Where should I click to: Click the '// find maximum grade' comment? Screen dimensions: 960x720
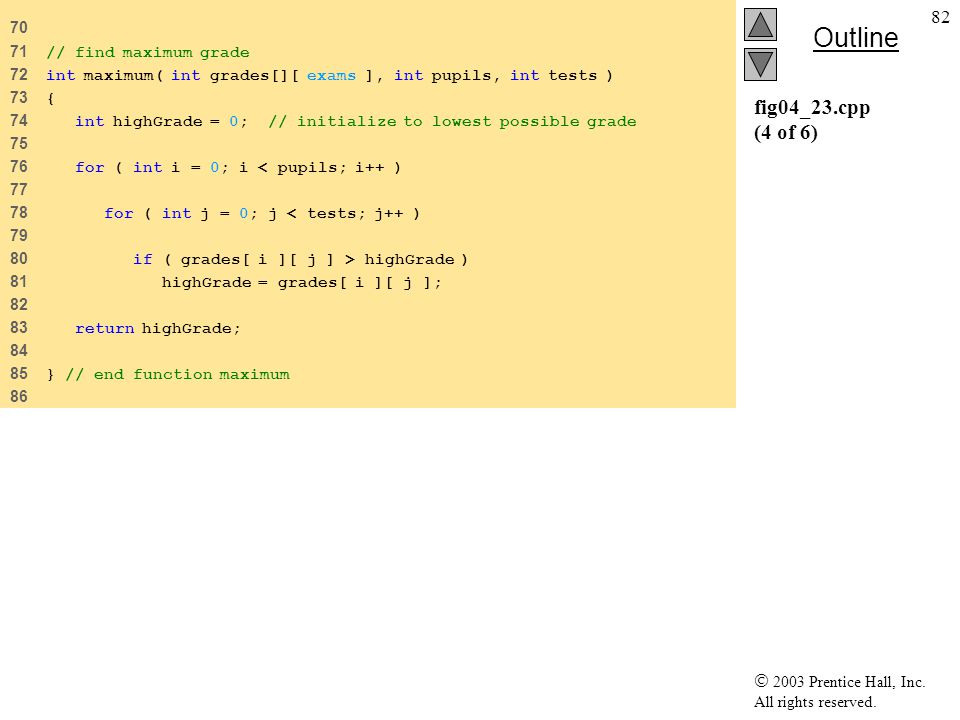pyautogui.click(x=148, y=53)
